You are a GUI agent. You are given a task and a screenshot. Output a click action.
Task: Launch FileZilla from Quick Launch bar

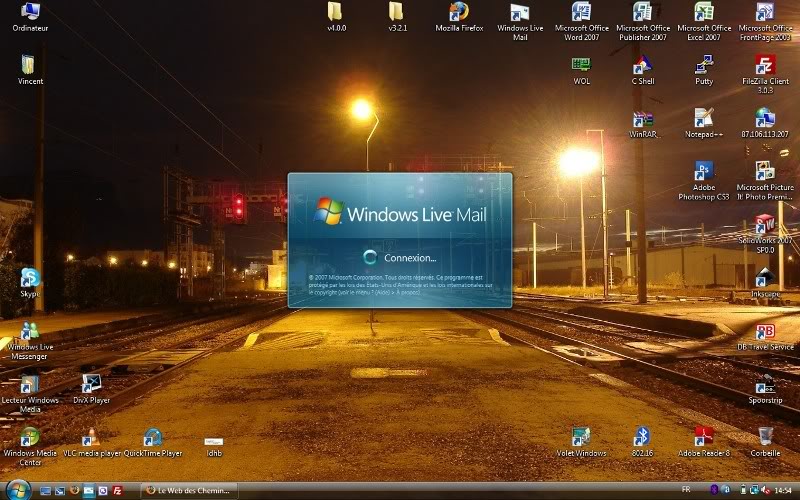[117, 491]
